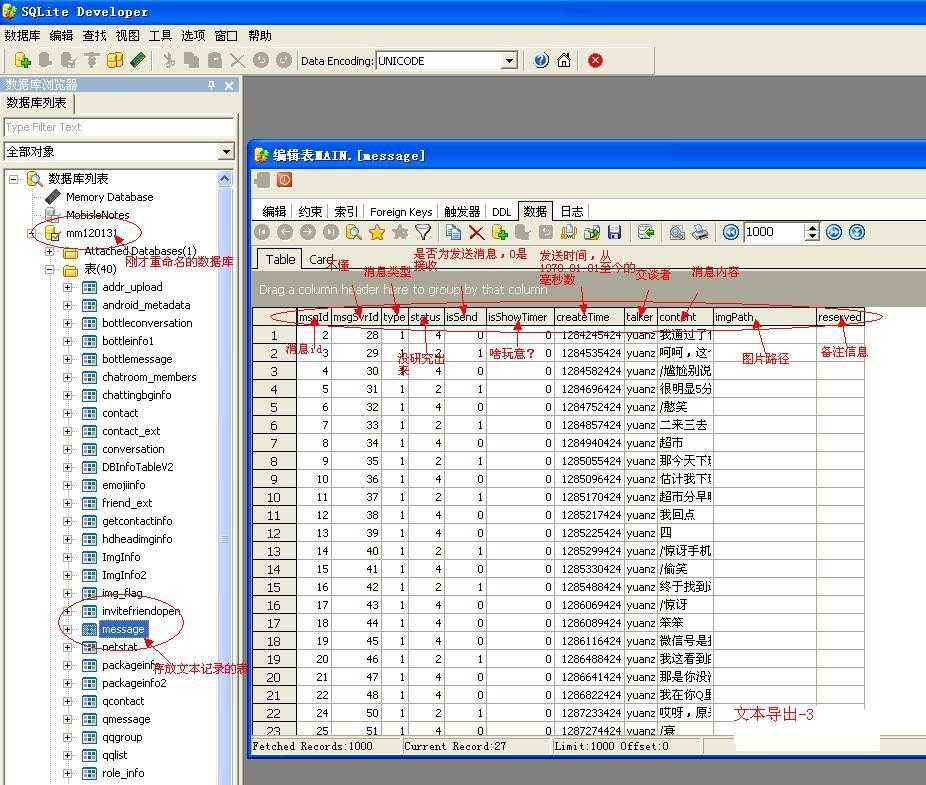
Task: Open the Data Encoding UNICODE dropdown
Action: point(509,60)
